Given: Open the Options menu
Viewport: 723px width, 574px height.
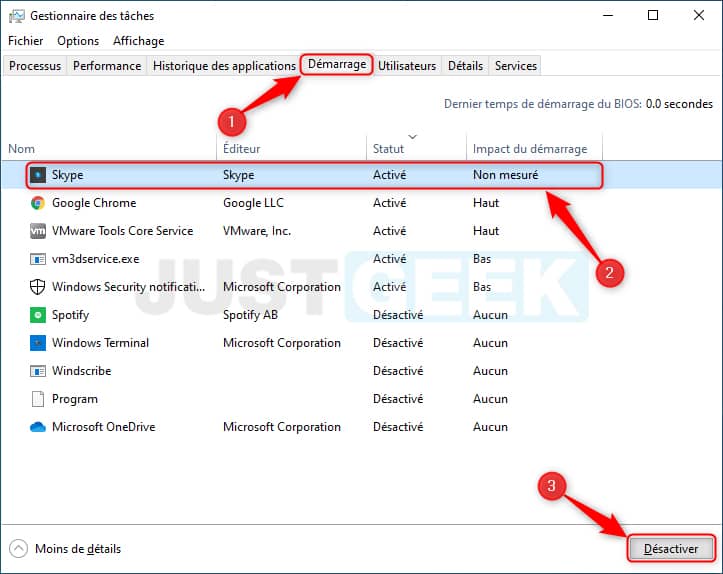Looking at the screenshot, I should pos(78,41).
